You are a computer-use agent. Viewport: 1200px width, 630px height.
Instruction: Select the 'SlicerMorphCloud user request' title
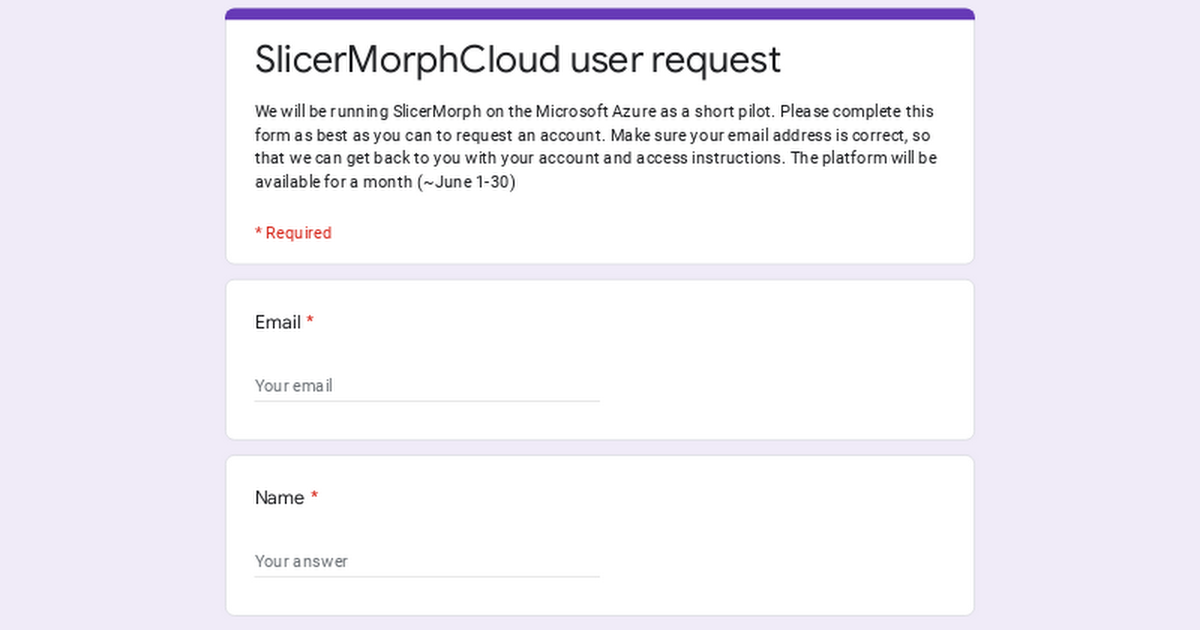click(x=518, y=60)
